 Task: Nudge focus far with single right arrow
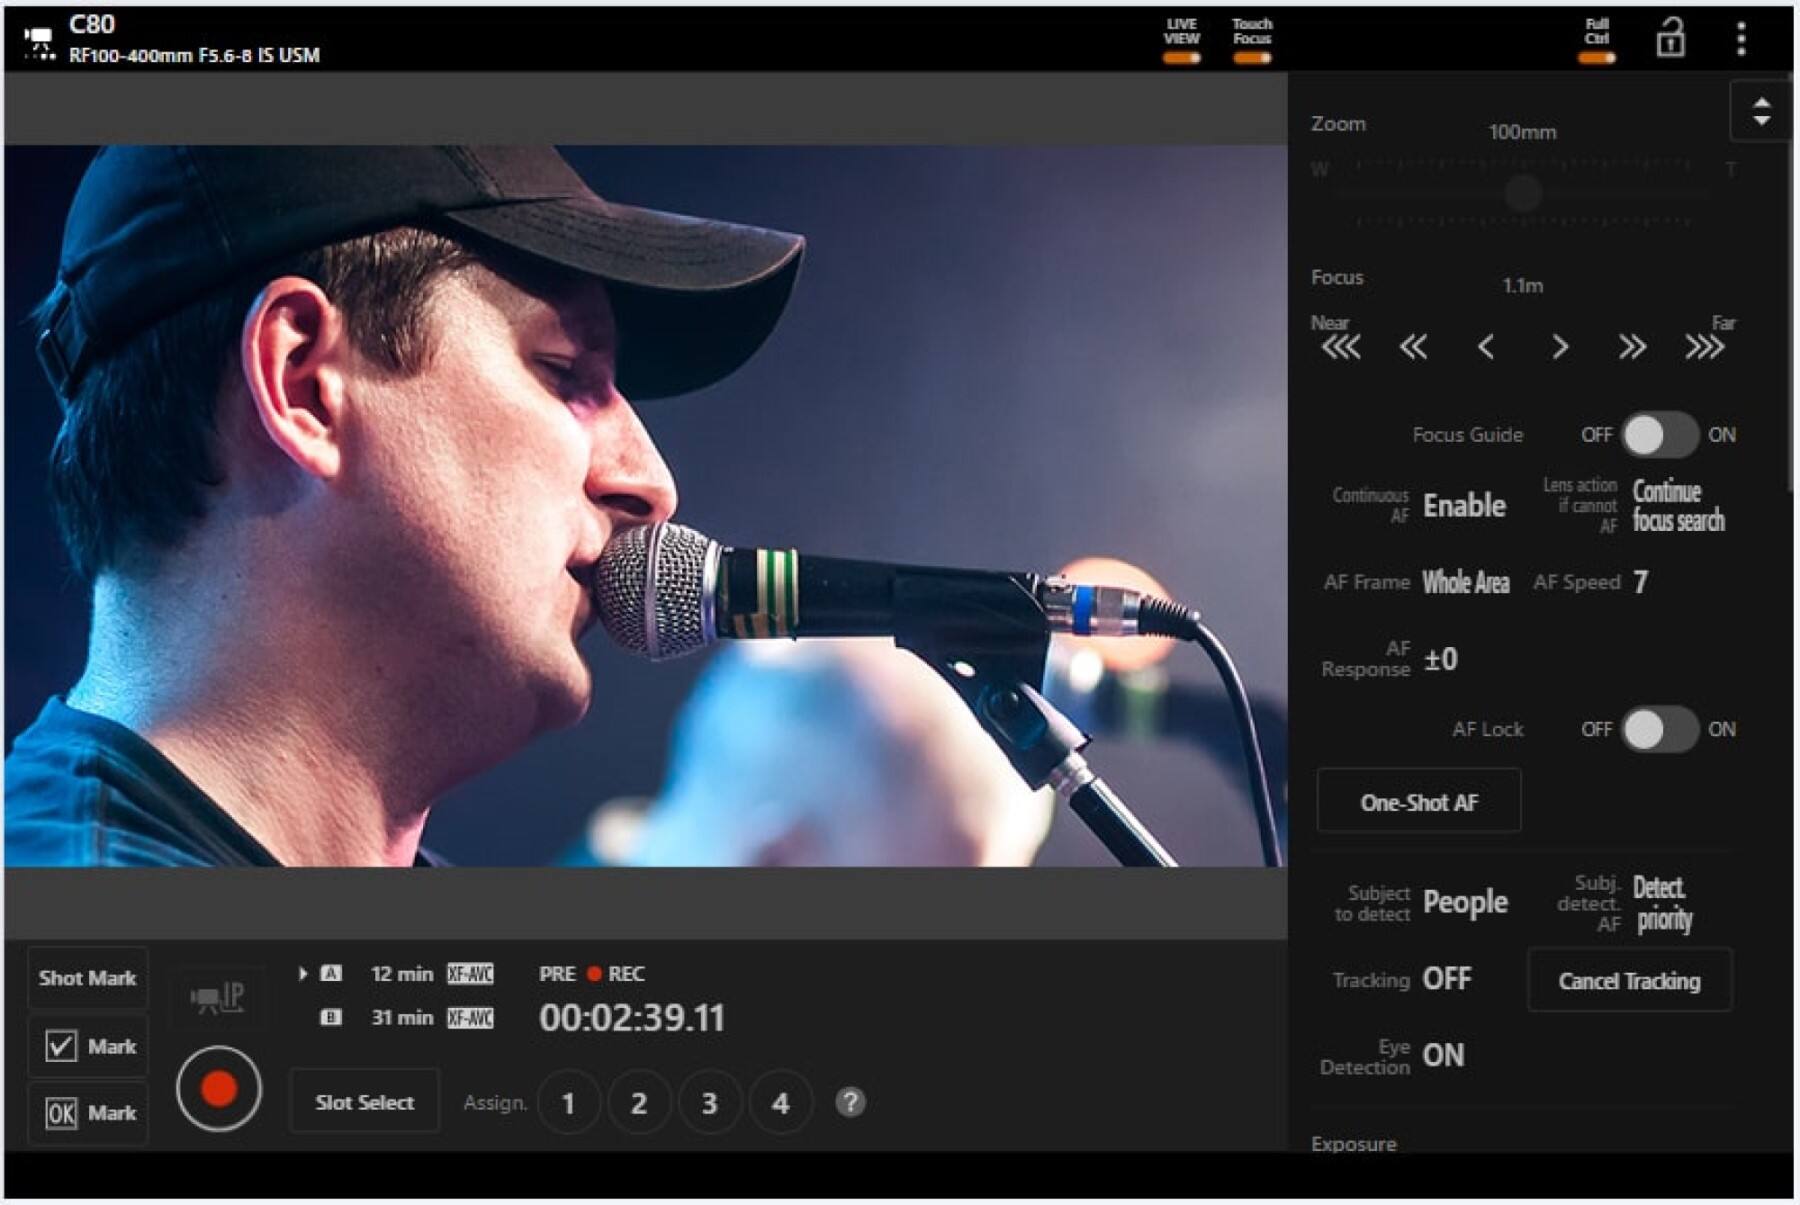click(x=1559, y=347)
